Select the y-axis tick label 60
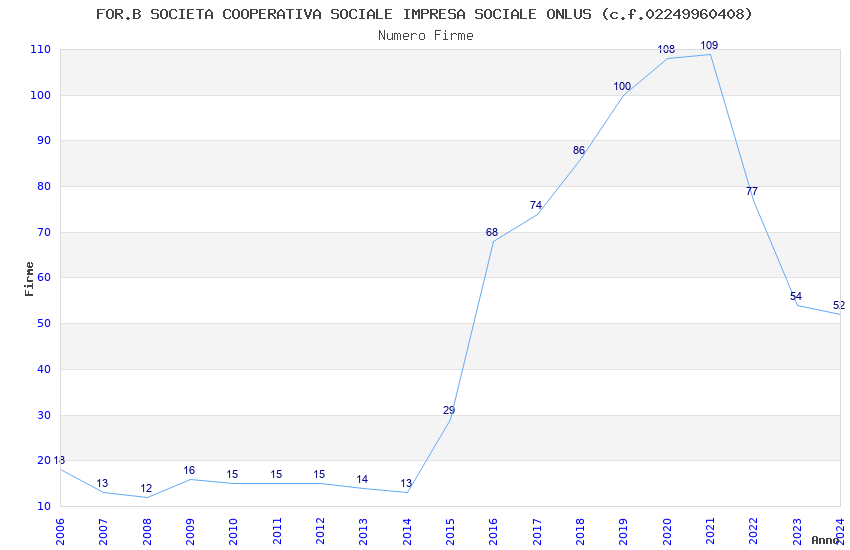 44,277
